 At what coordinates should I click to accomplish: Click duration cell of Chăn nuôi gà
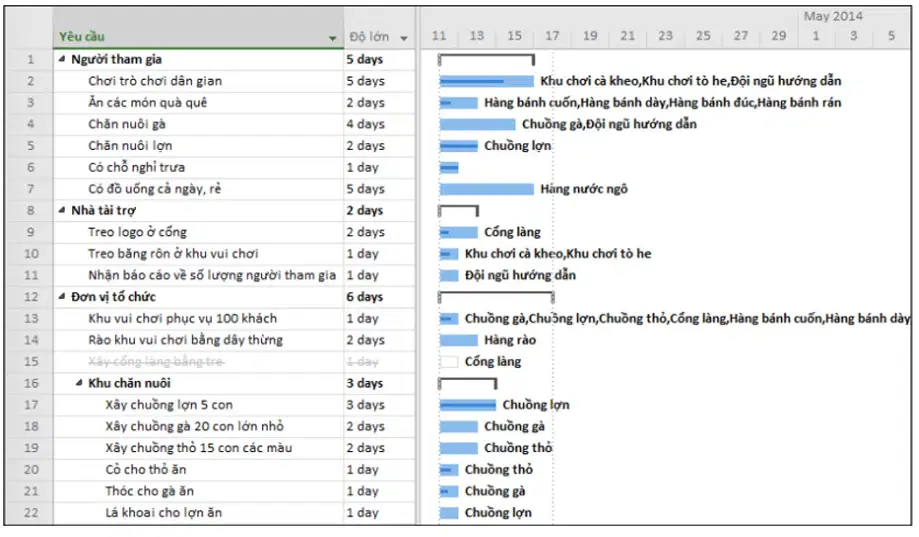click(379, 124)
